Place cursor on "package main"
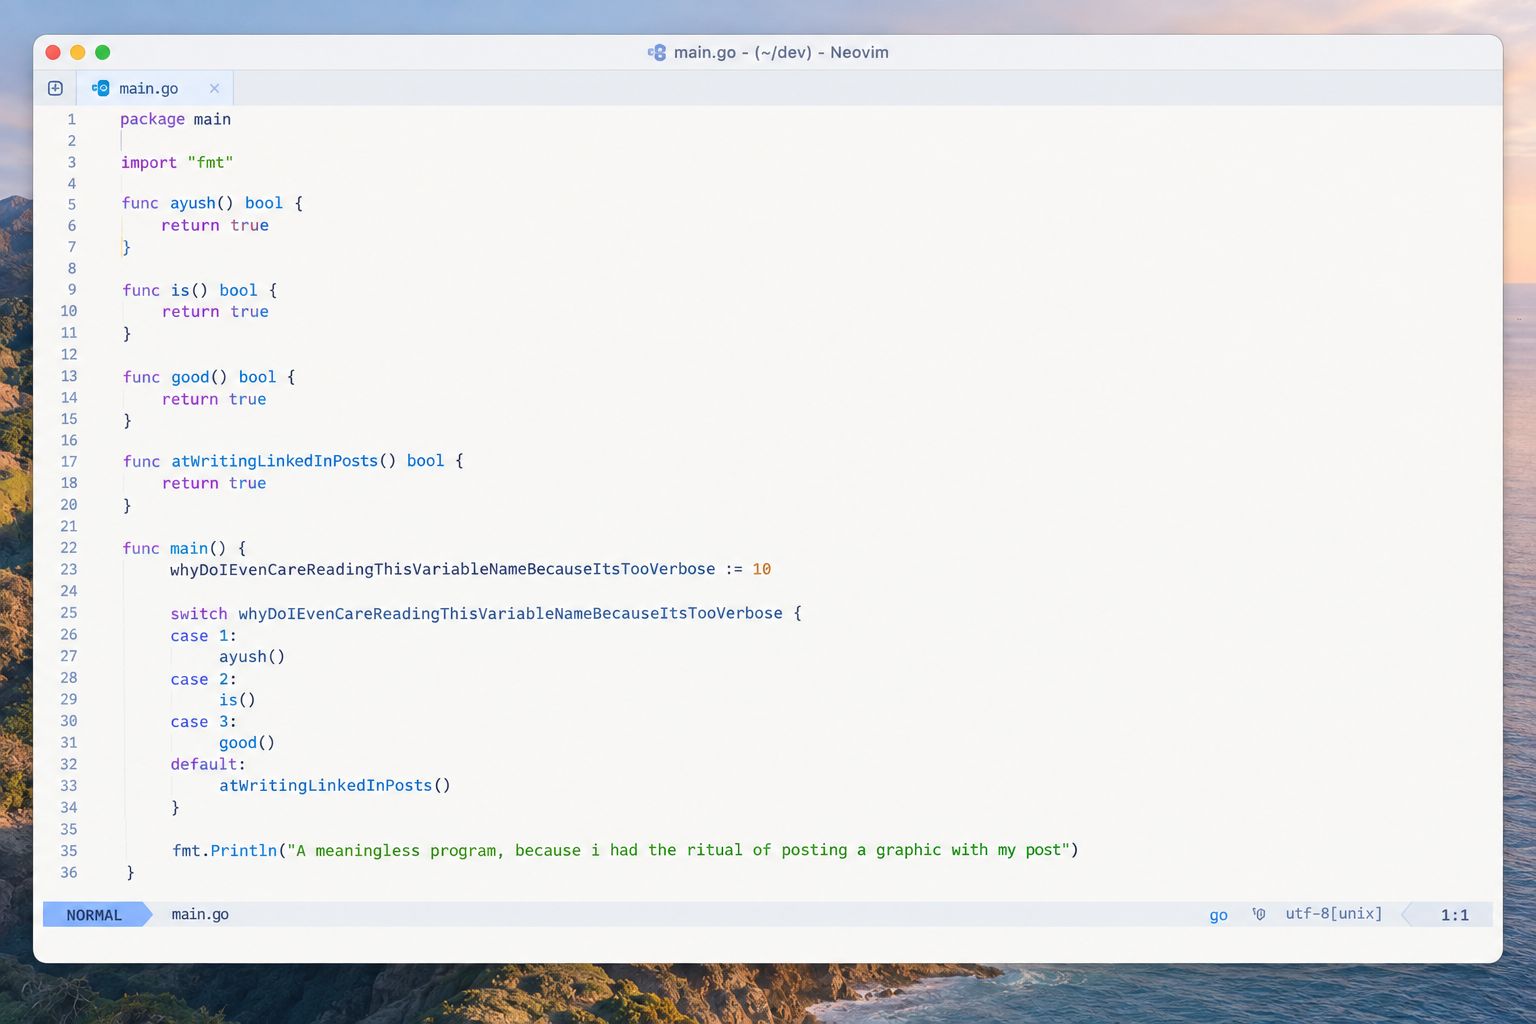1536x1024 pixels. click(x=176, y=119)
